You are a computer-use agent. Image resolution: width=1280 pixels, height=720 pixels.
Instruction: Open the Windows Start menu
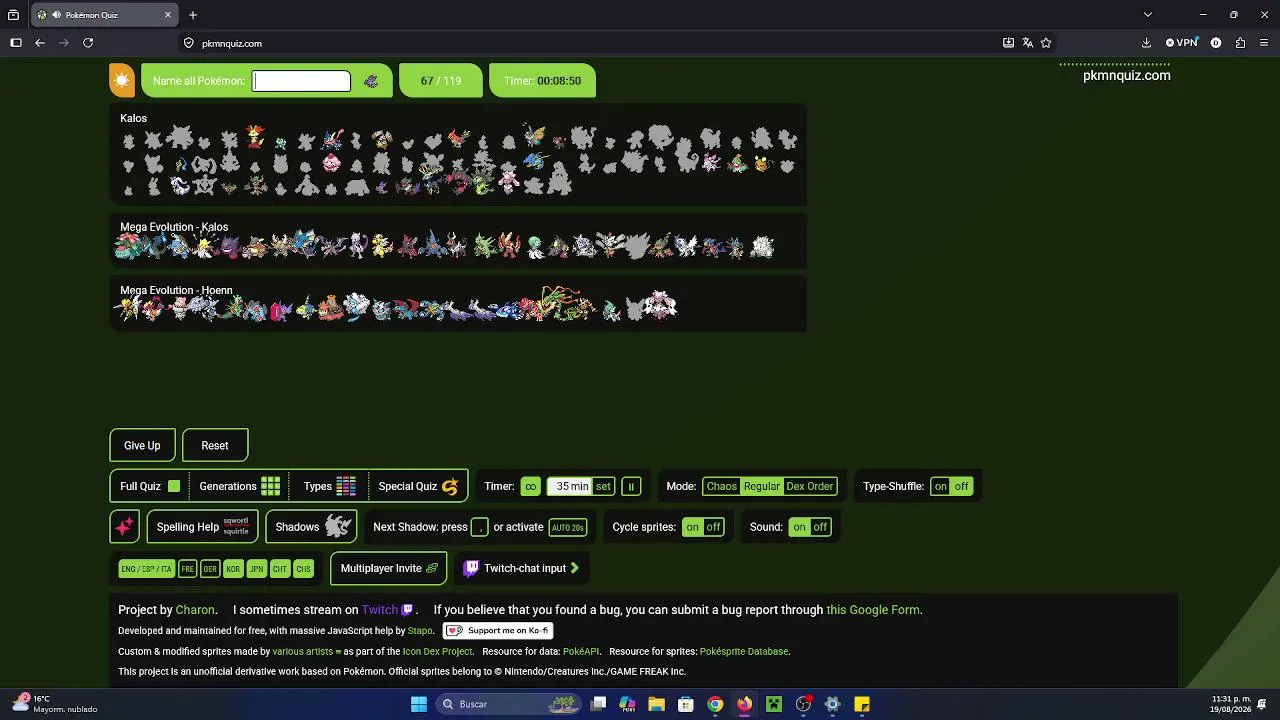click(x=419, y=704)
